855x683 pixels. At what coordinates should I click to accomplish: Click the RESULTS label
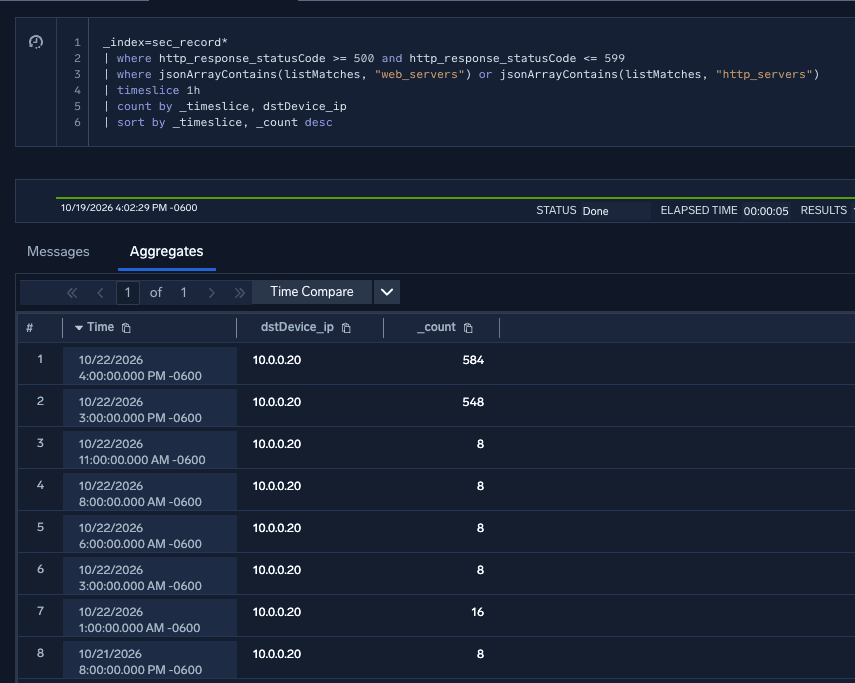point(823,210)
